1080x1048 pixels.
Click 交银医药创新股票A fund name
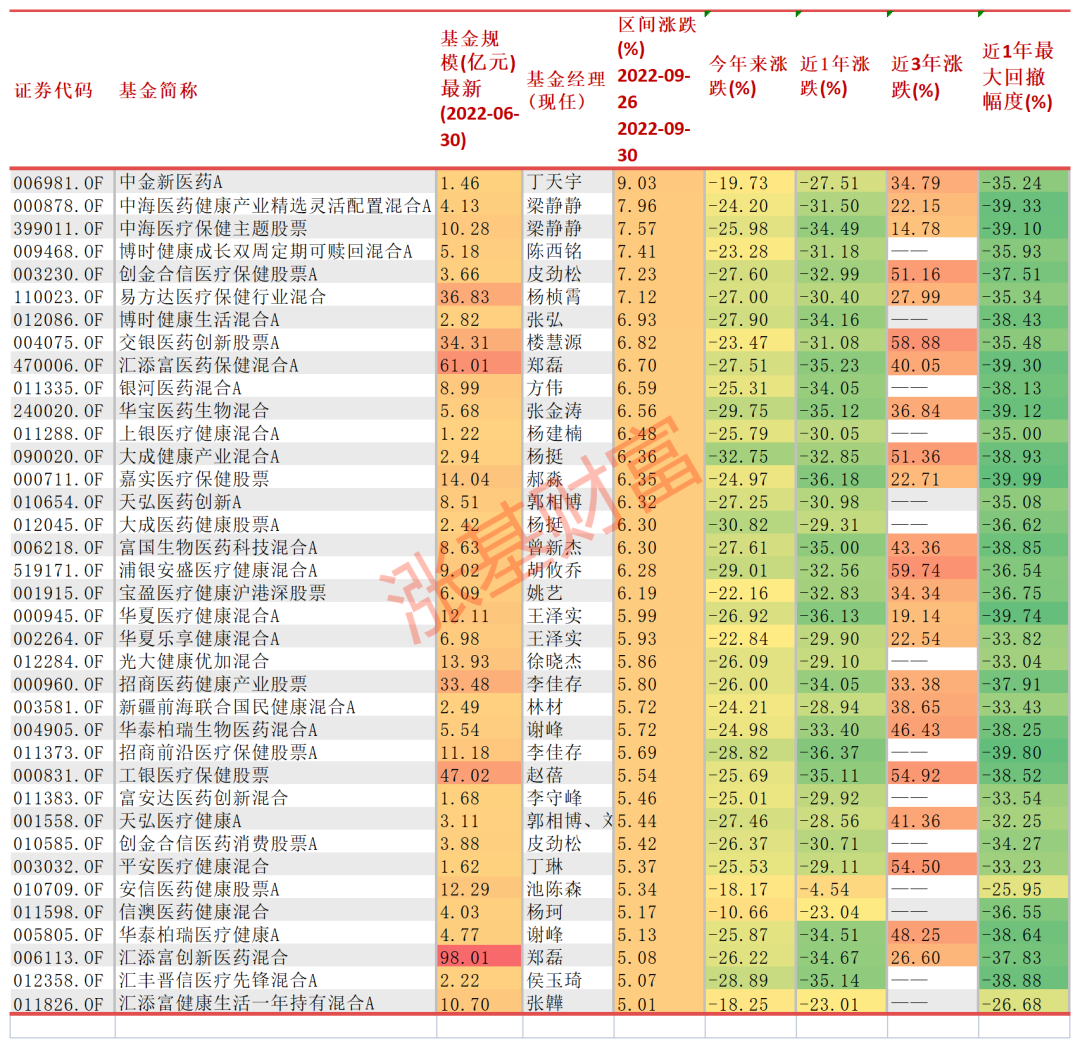tap(198, 342)
